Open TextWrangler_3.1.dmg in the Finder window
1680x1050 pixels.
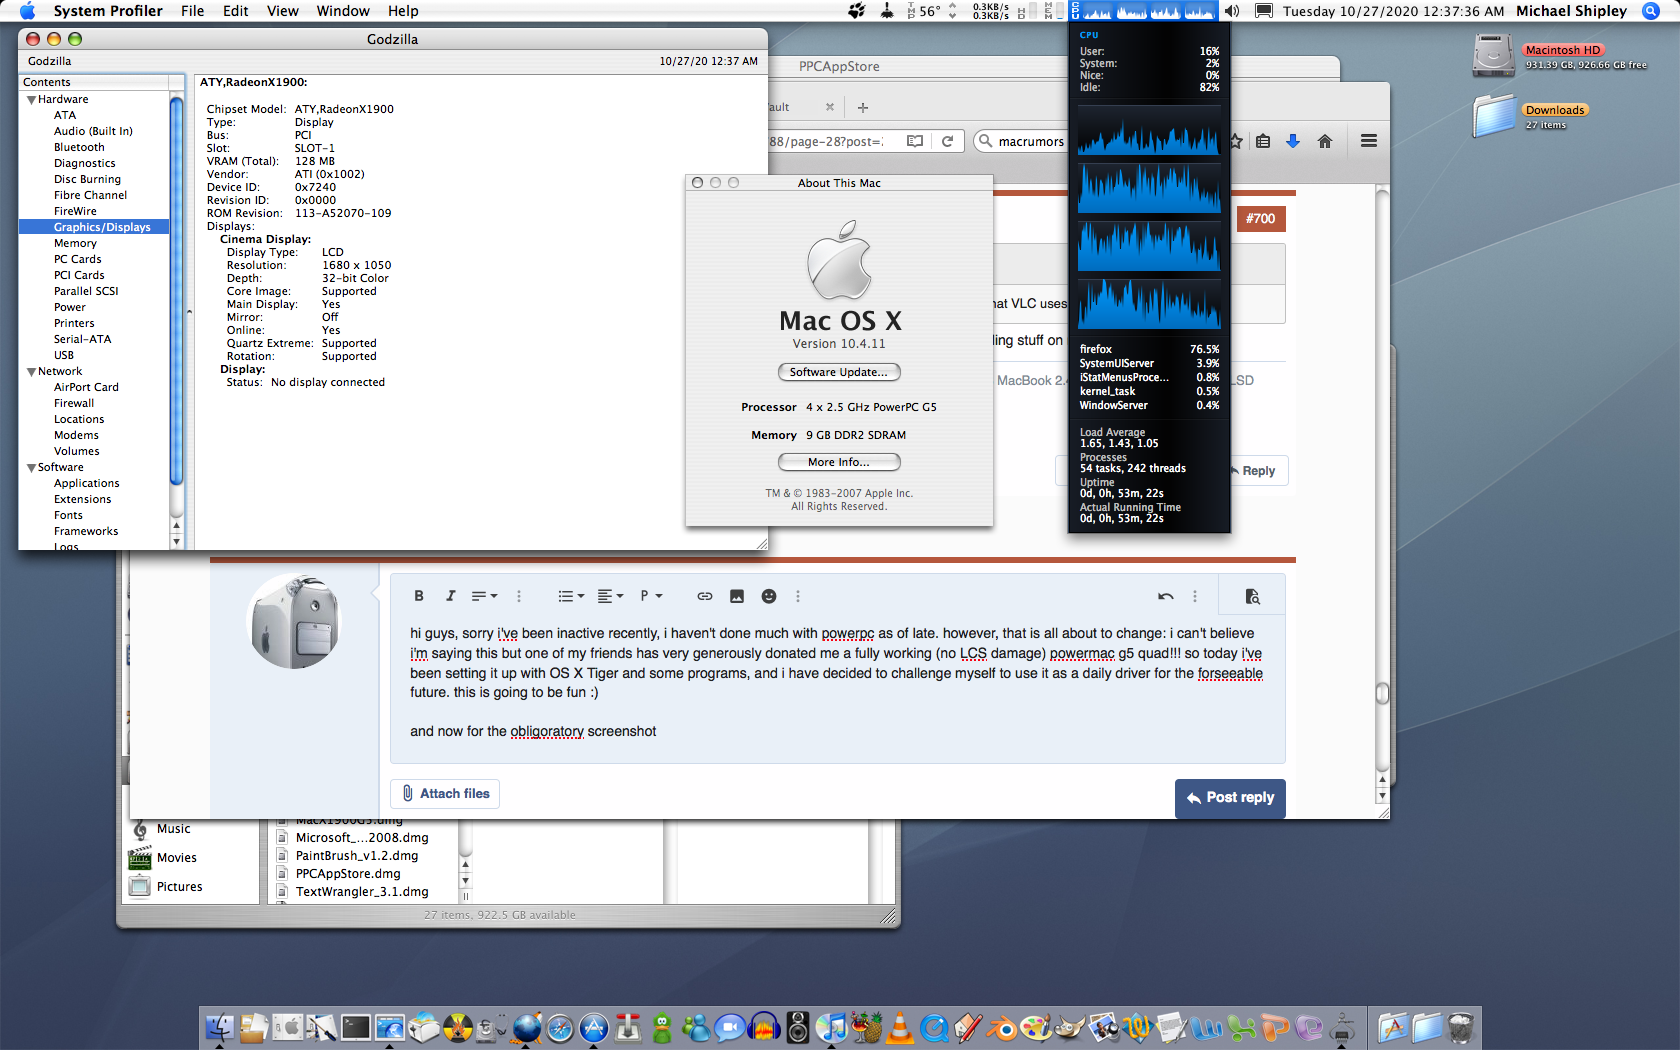362,892
